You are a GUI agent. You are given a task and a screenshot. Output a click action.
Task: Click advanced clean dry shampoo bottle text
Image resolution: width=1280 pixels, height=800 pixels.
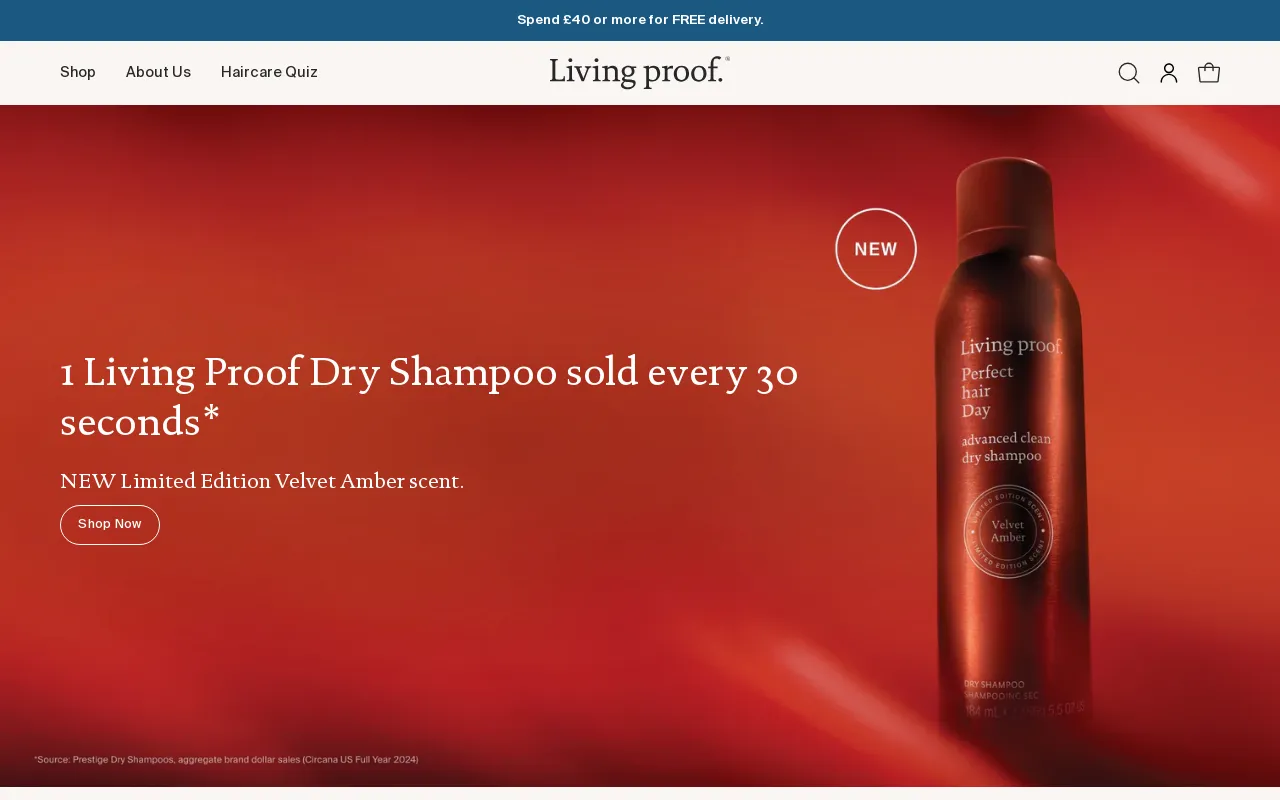1006,447
